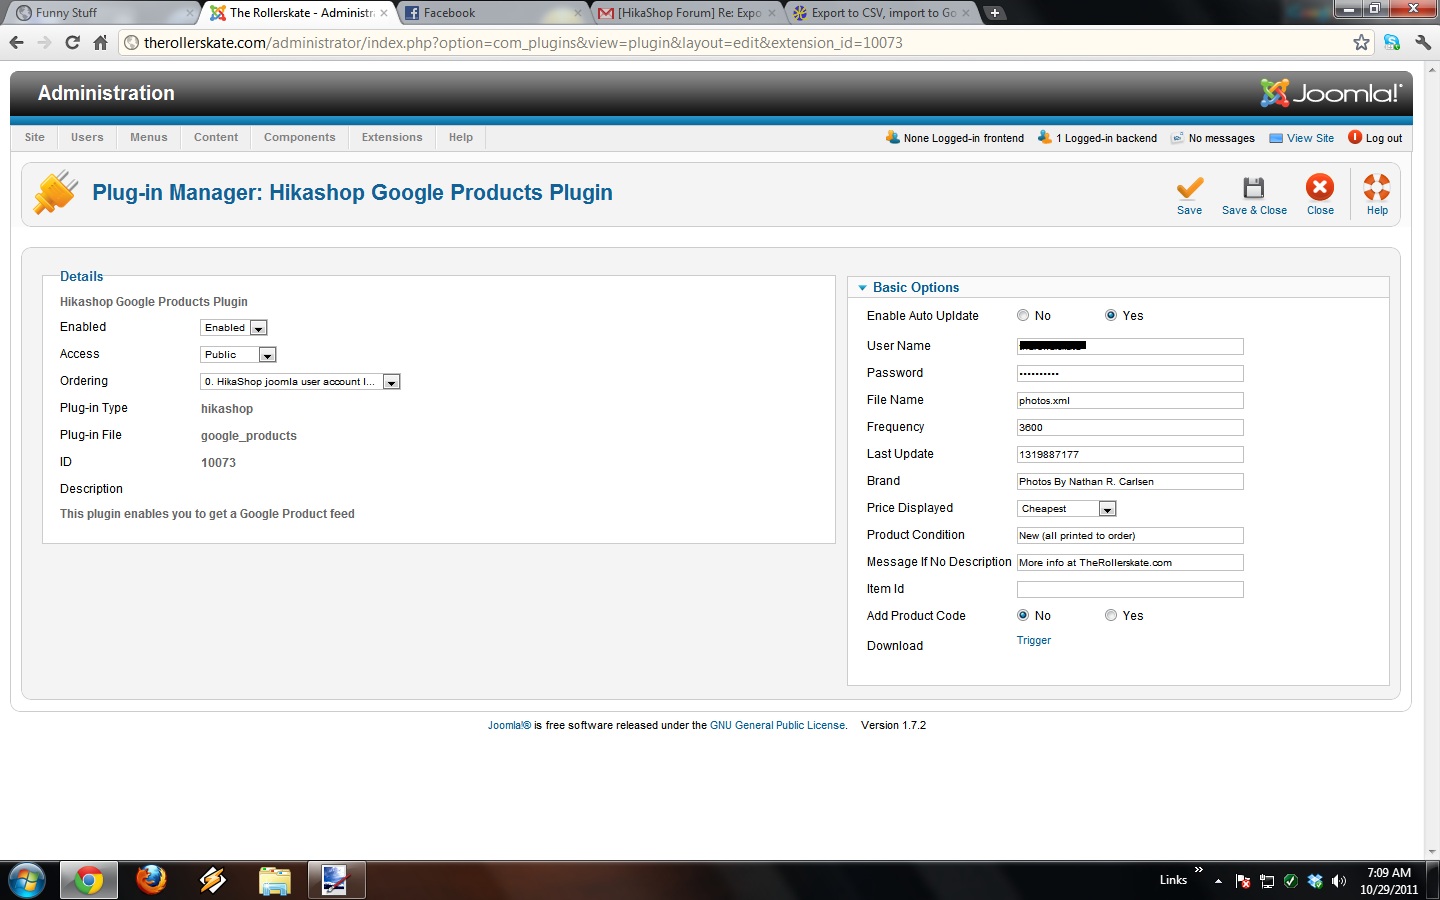Click the red Close toolbar icon
The image size is (1440, 900).
tap(1320, 187)
